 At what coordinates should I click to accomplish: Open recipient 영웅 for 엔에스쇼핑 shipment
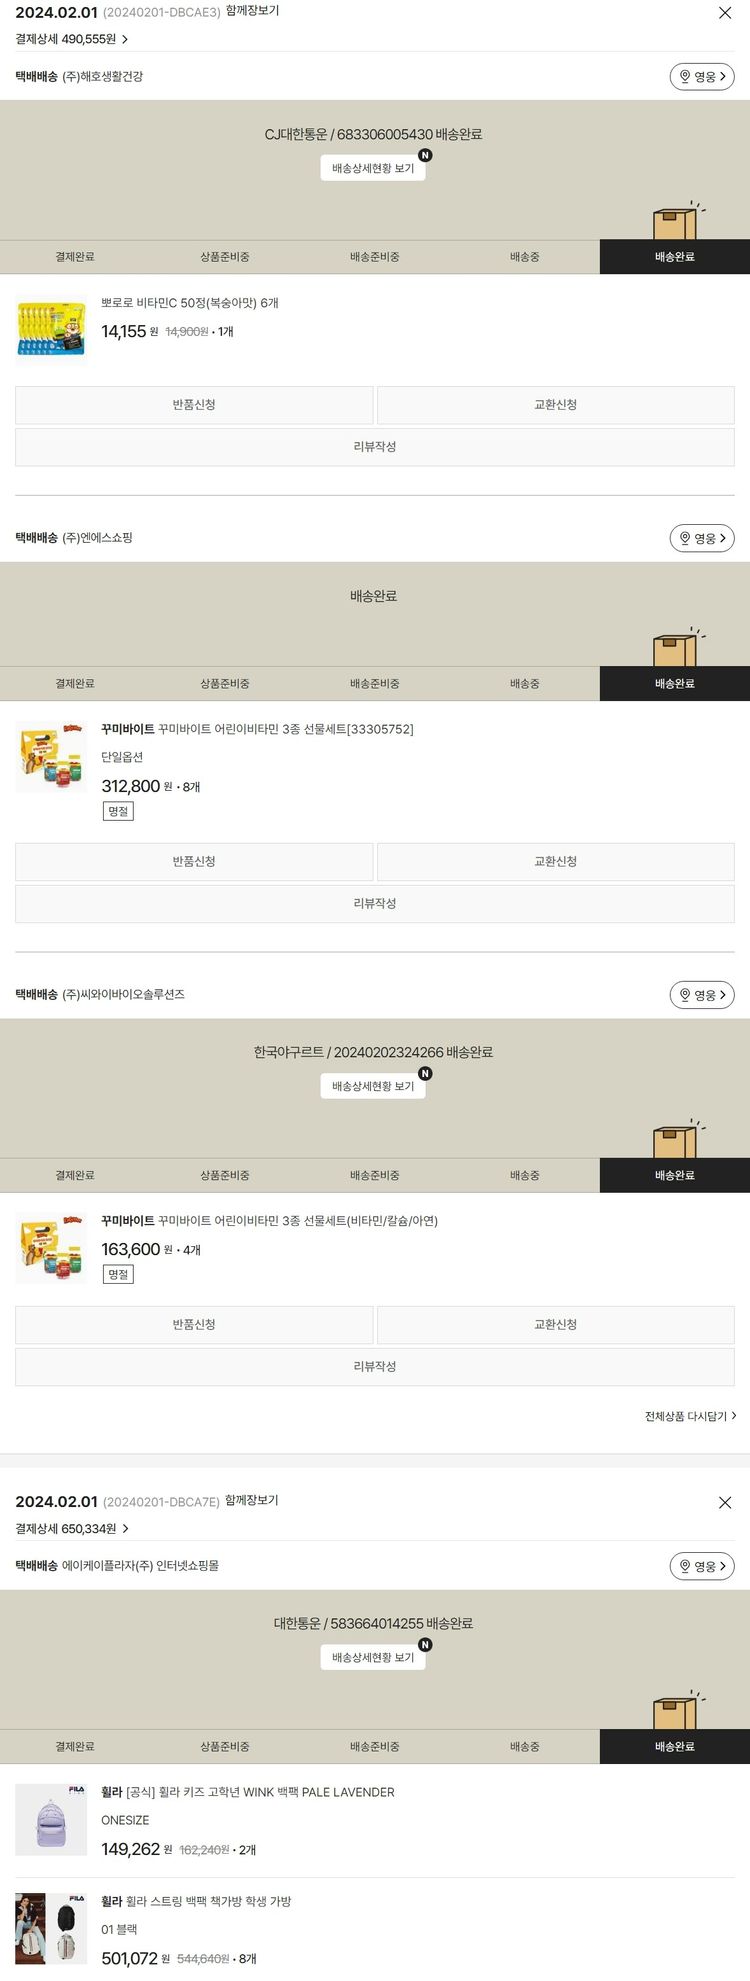pos(702,538)
